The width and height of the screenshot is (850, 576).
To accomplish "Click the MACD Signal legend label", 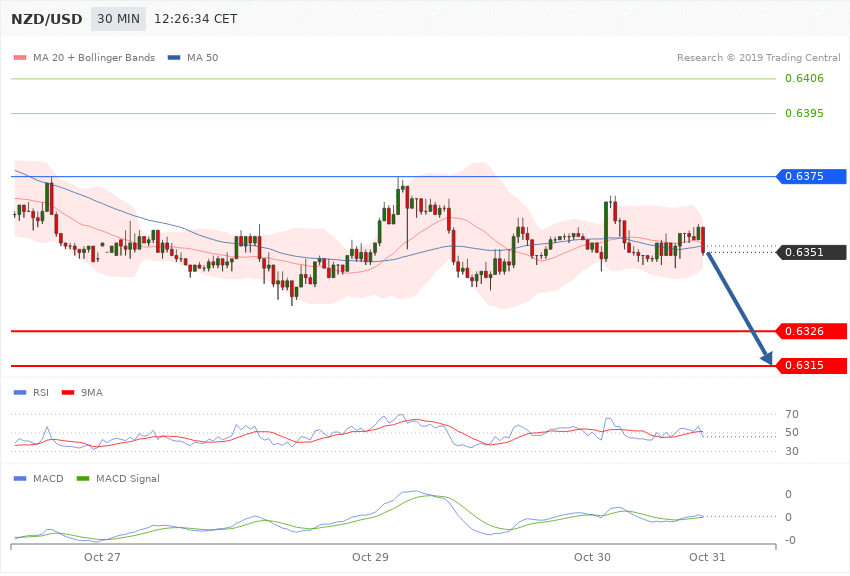I will (x=128, y=478).
